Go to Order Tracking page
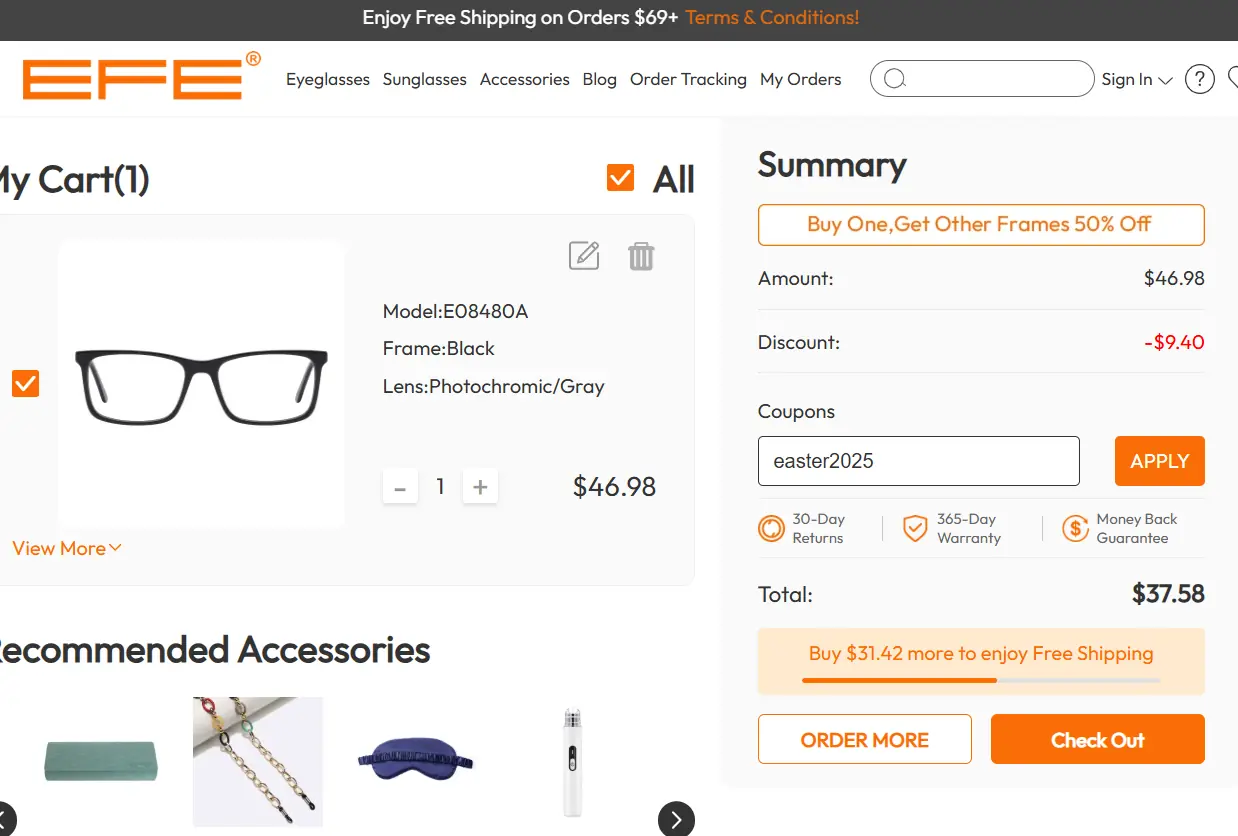1238x836 pixels. pos(688,79)
